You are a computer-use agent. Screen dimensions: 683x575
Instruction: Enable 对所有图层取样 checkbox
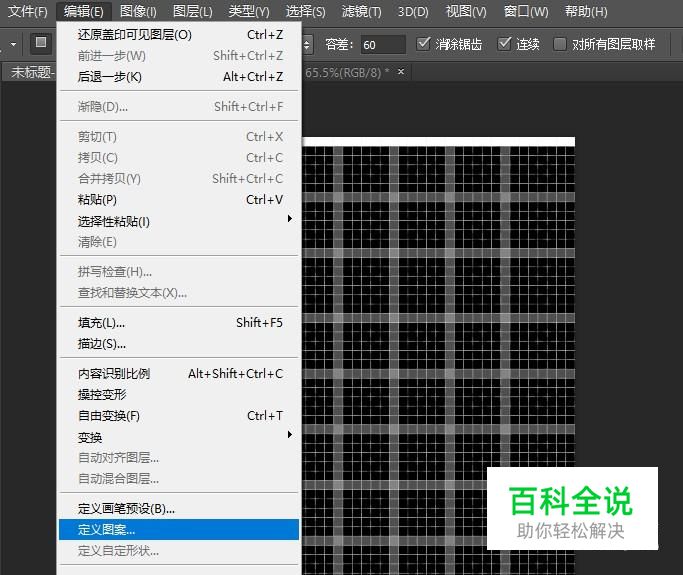point(560,44)
